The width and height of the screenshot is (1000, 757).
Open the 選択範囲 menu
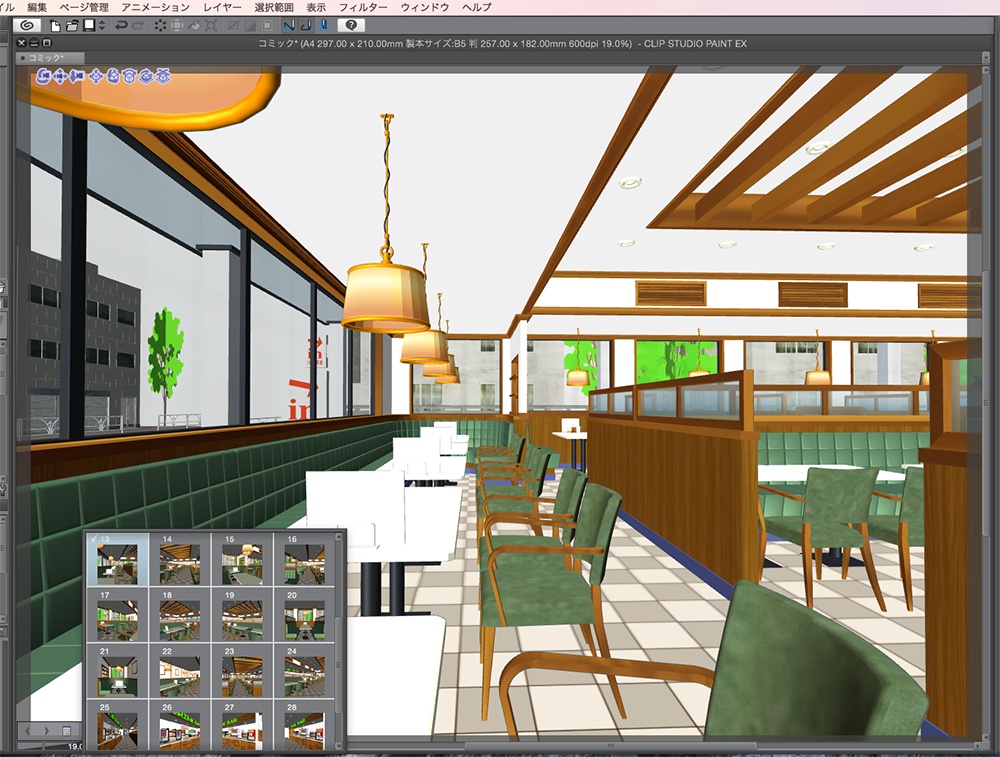(274, 8)
